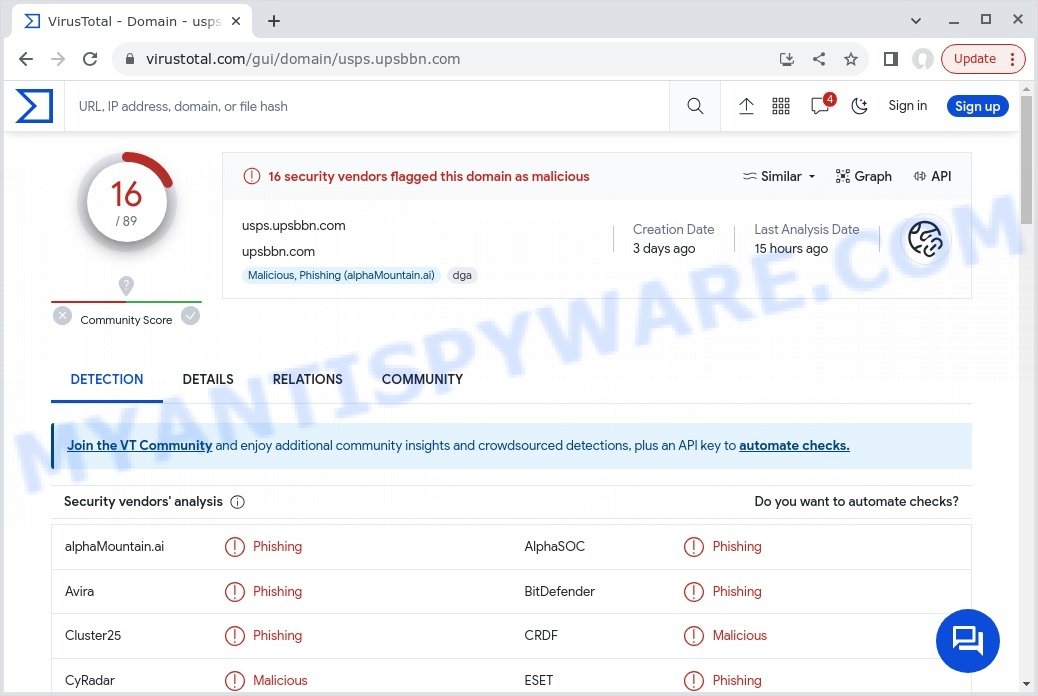Click the dga tag

coord(461,275)
